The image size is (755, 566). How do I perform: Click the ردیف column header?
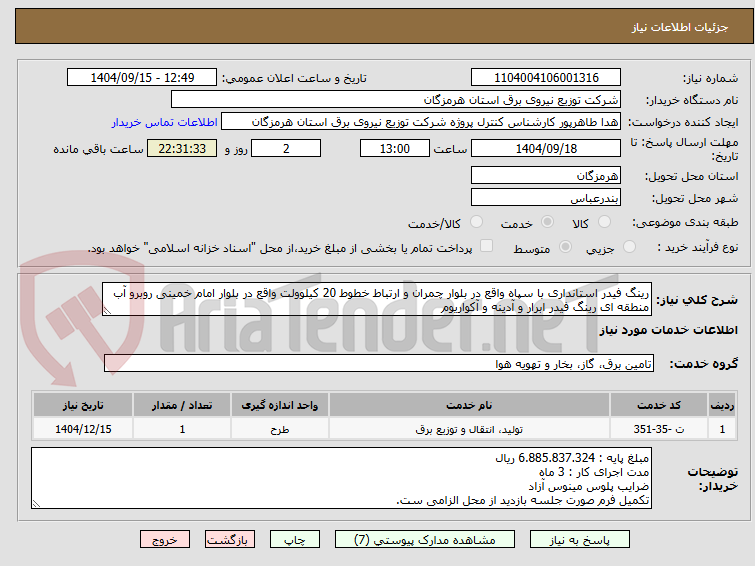[x=722, y=405]
